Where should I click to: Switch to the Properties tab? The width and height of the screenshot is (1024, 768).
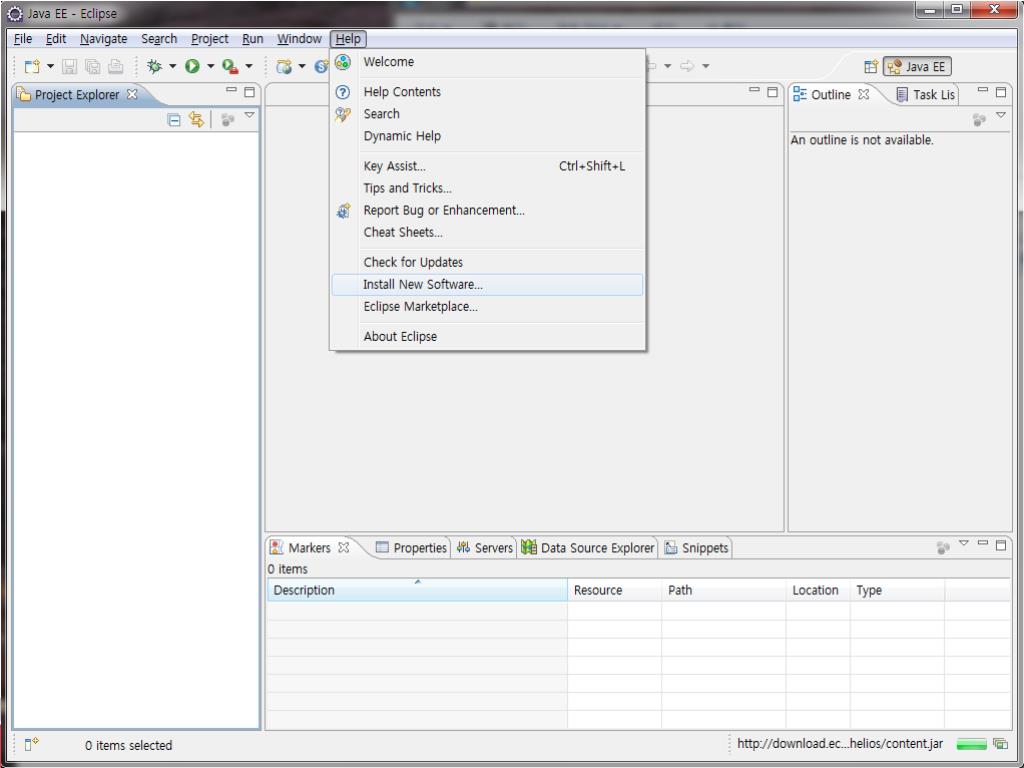point(411,548)
